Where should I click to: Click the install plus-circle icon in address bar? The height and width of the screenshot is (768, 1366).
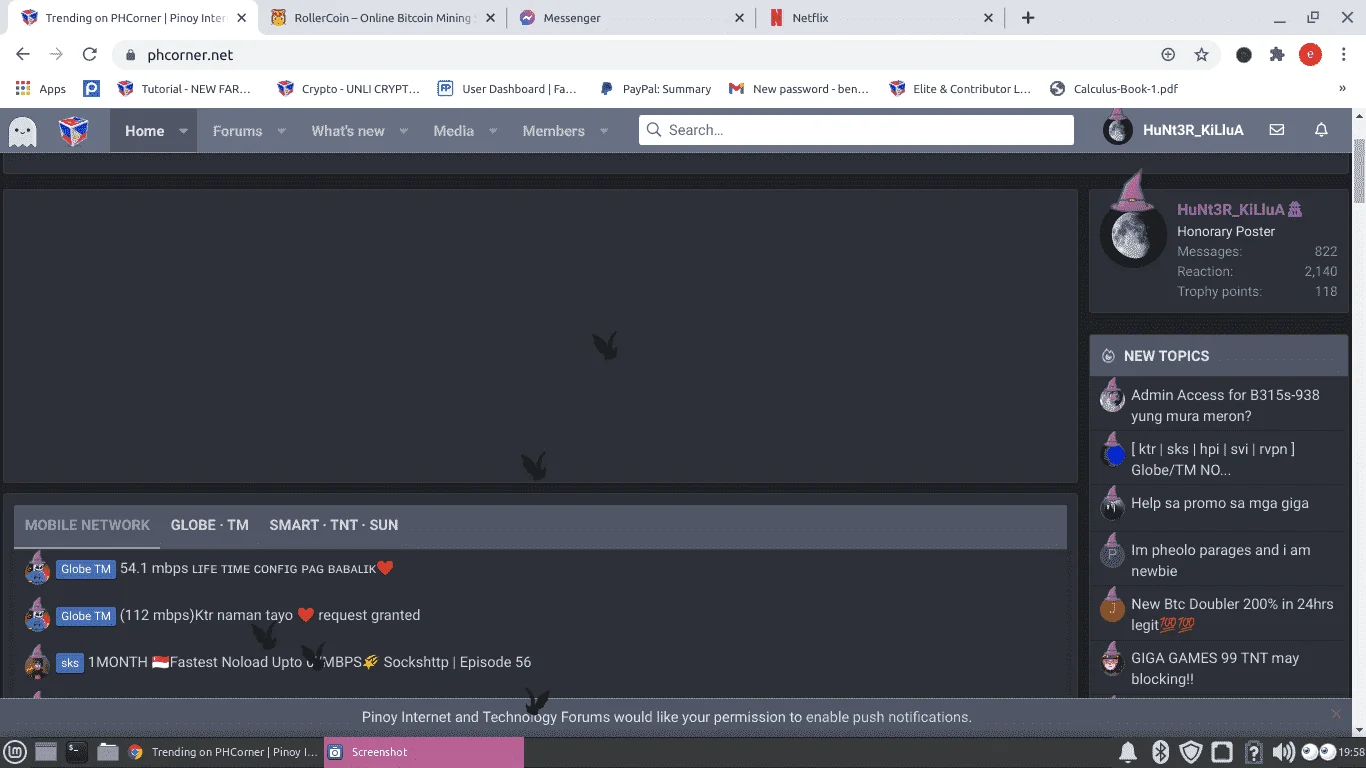(1168, 55)
